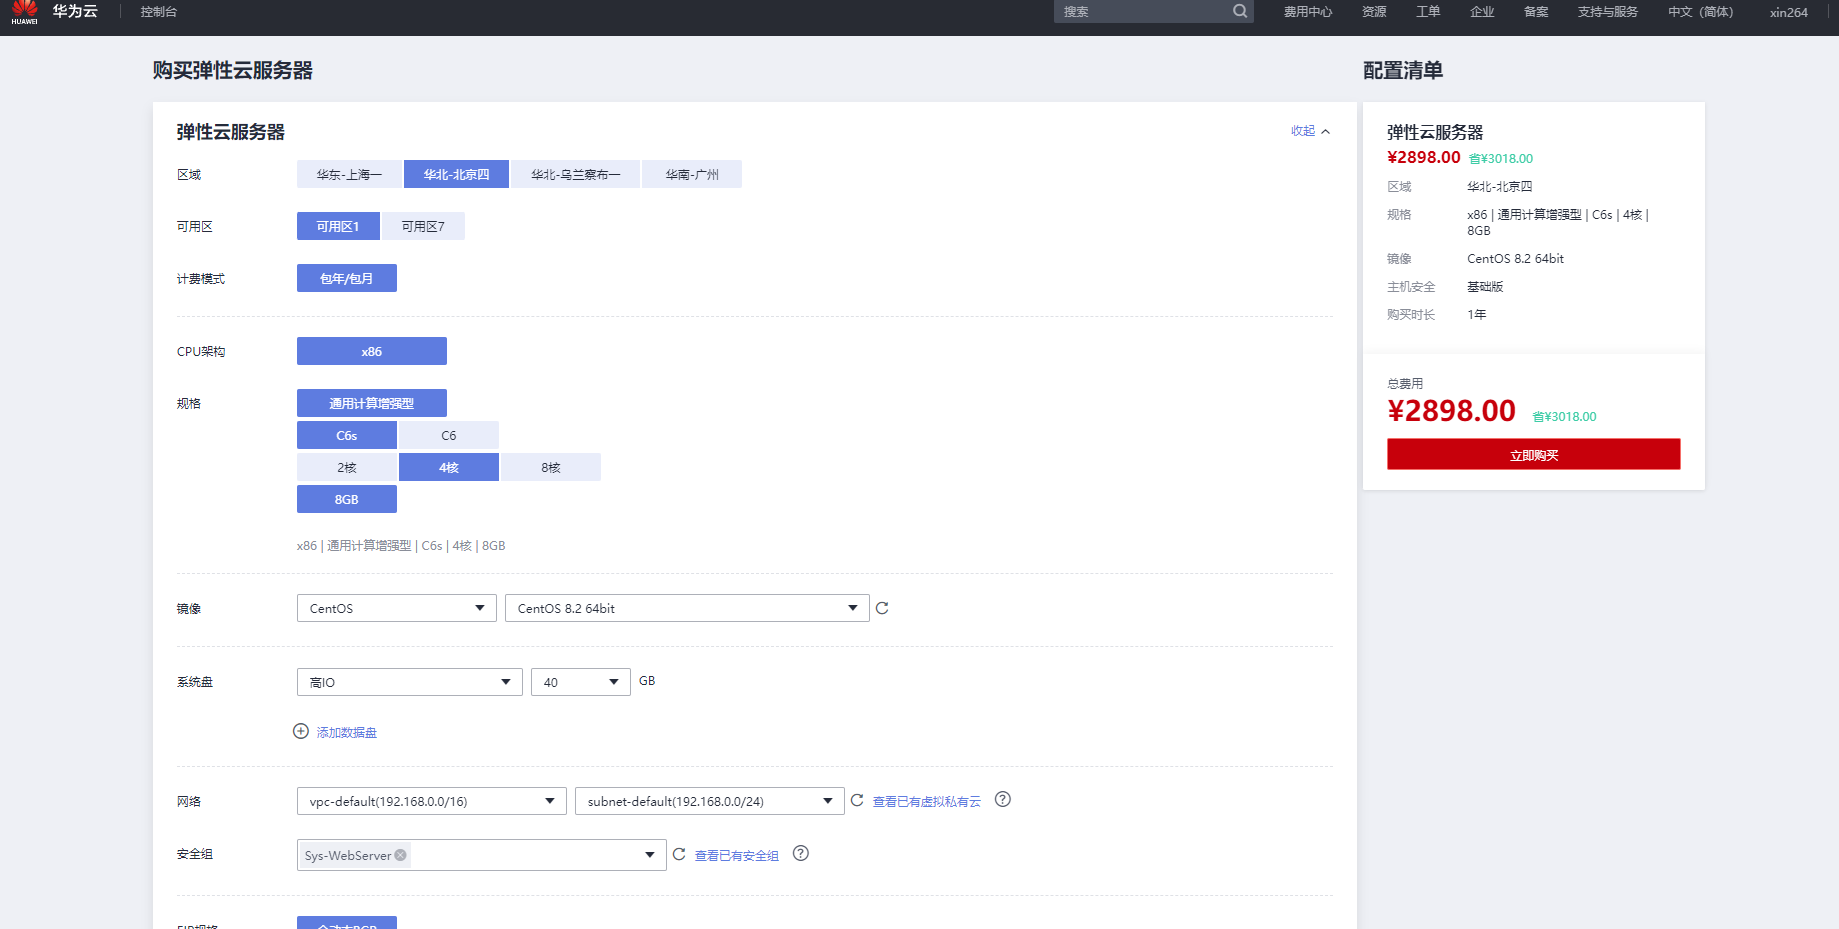Screen dimensions: 1839x929
Task: Go to 控制台 console
Action: click(159, 12)
